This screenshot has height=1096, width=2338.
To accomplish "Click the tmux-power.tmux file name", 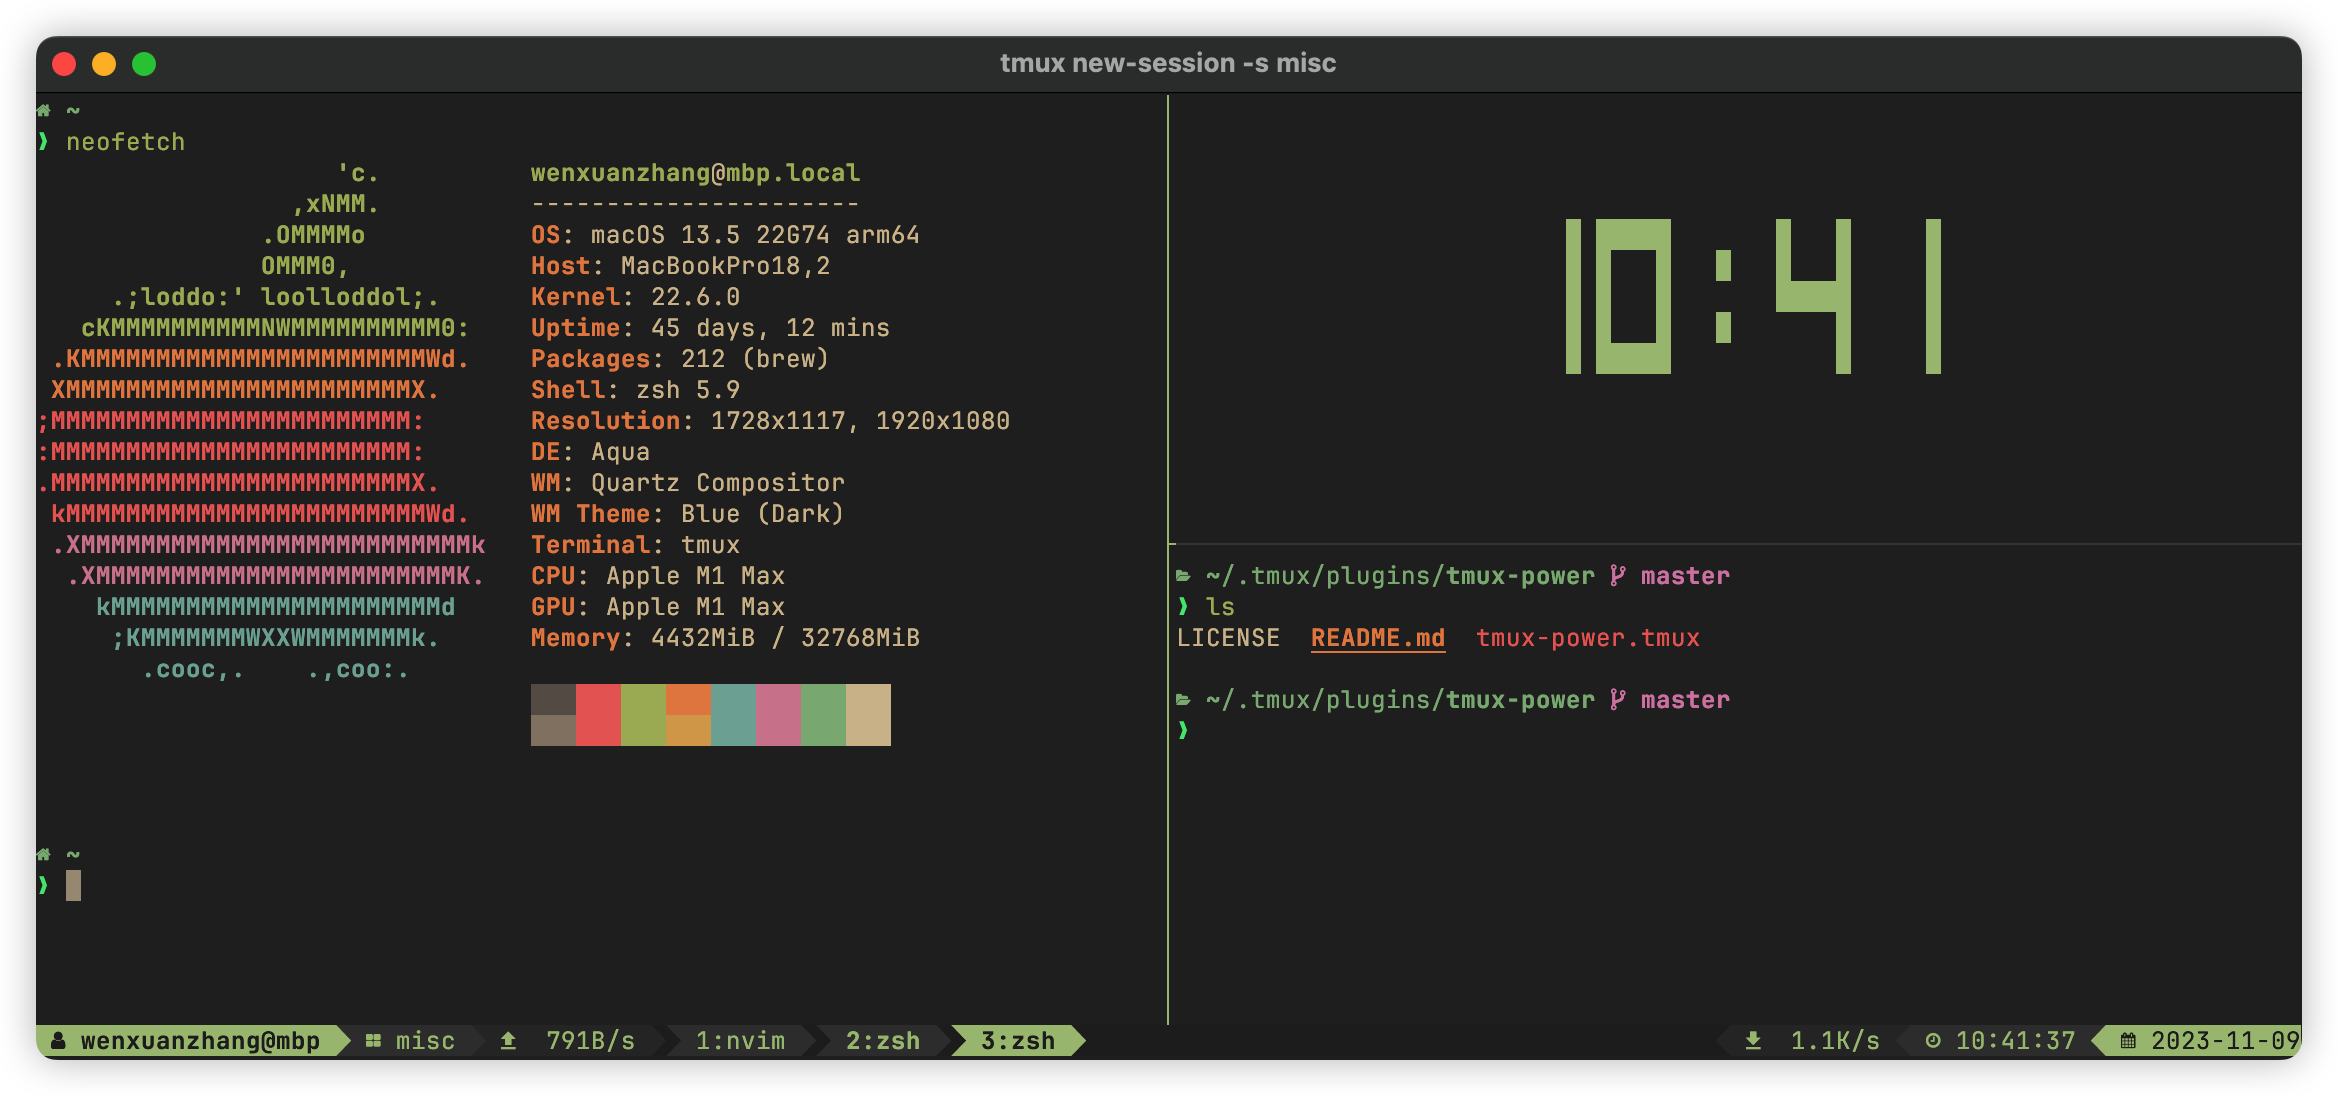I will [x=1588, y=637].
